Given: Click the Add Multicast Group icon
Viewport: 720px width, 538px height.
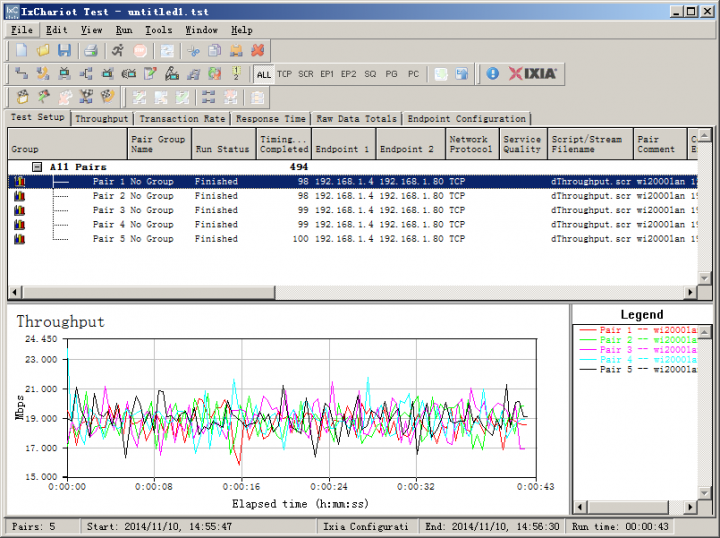Looking at the screenshot, I should (86, 73).
